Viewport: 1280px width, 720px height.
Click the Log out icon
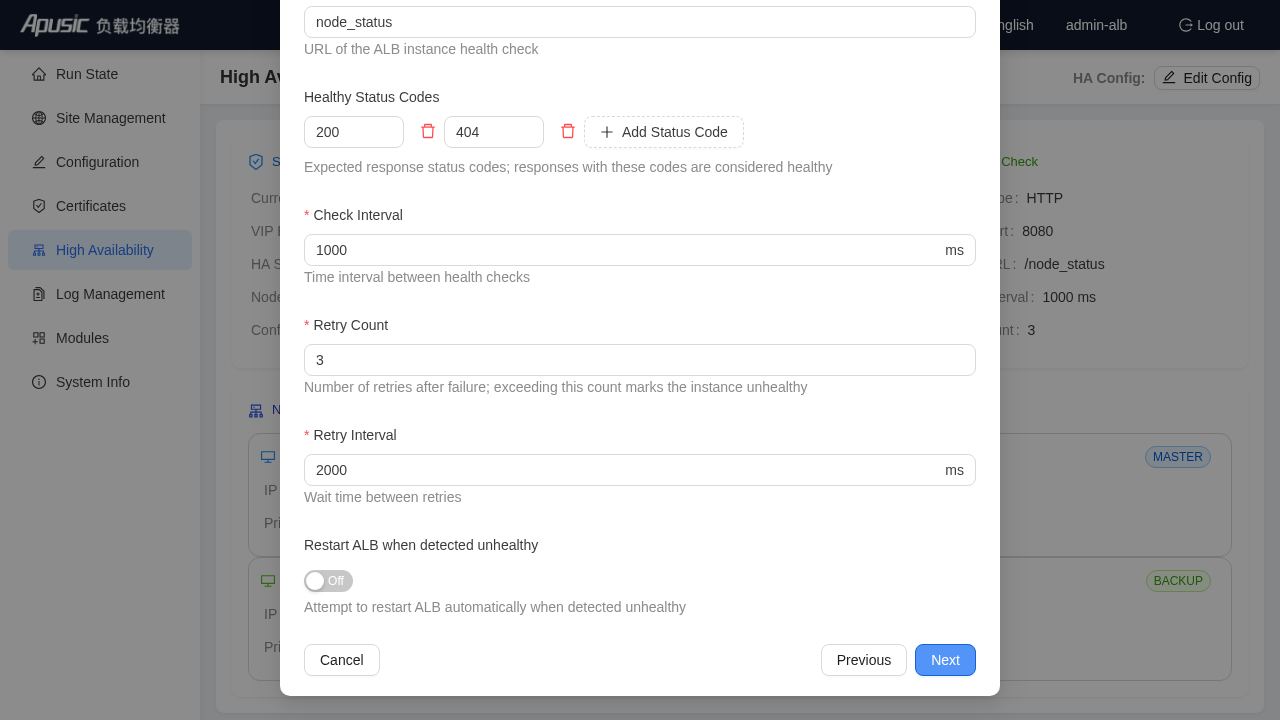click(x=1186, y=25)
